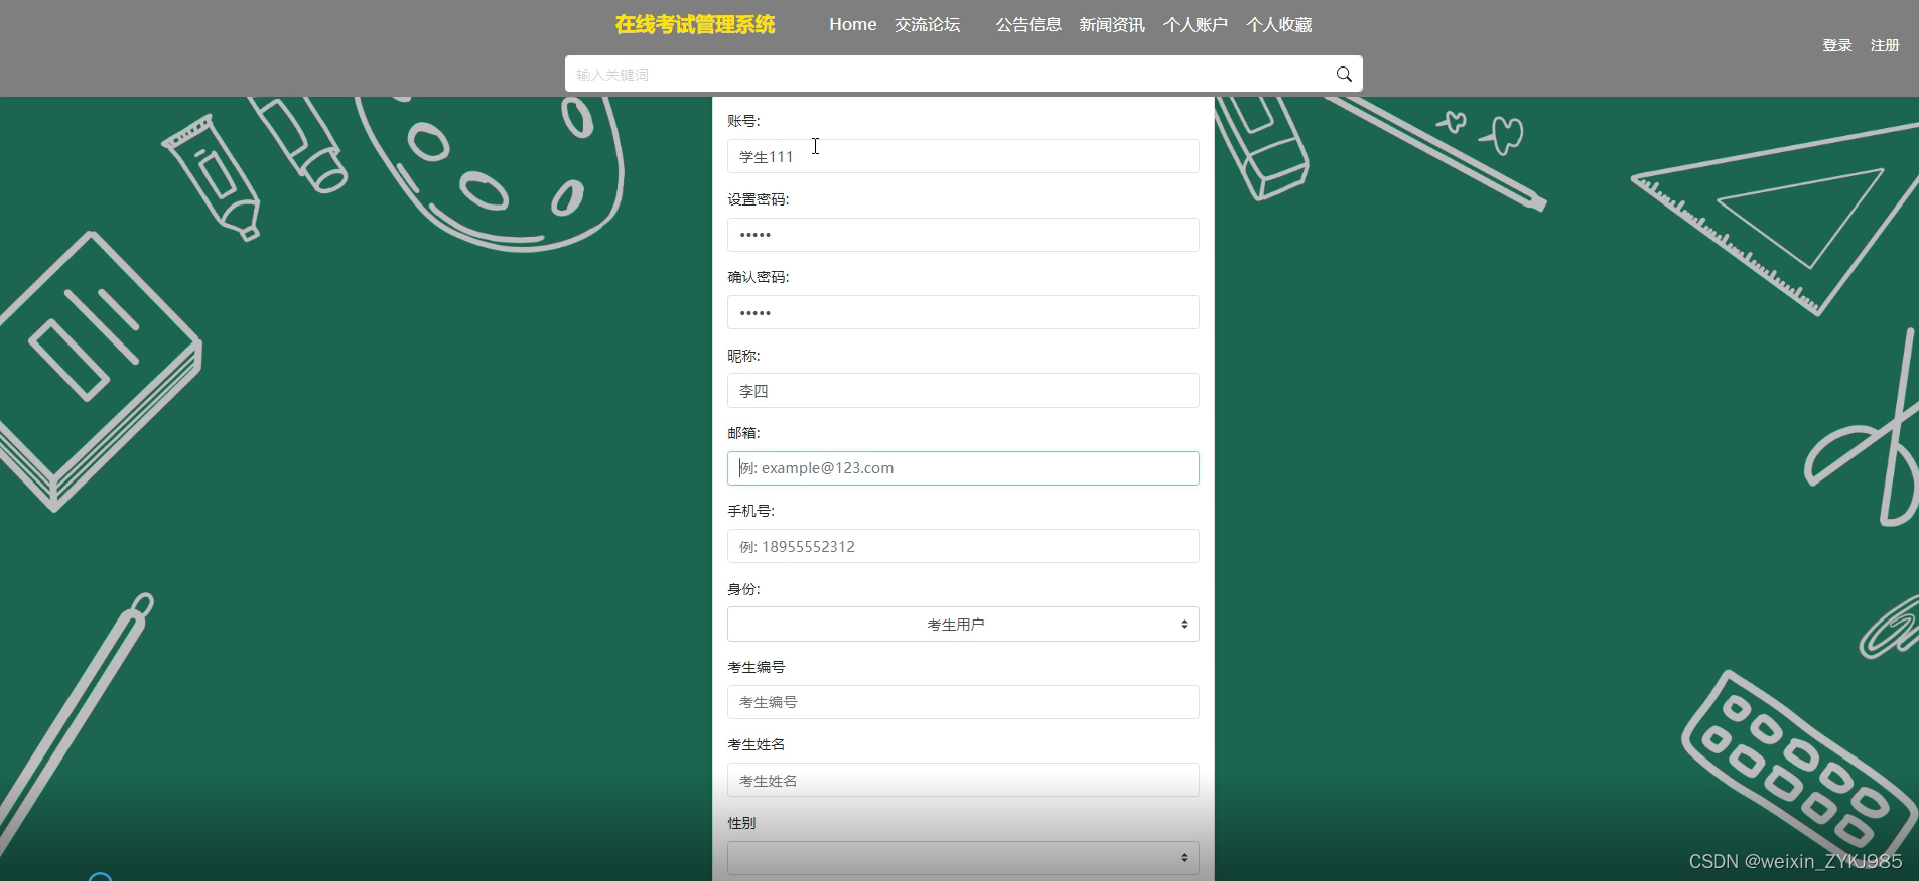Click the 登录 link
This screenshot has width=1919, height=881.
click(x=1837, y=45)
